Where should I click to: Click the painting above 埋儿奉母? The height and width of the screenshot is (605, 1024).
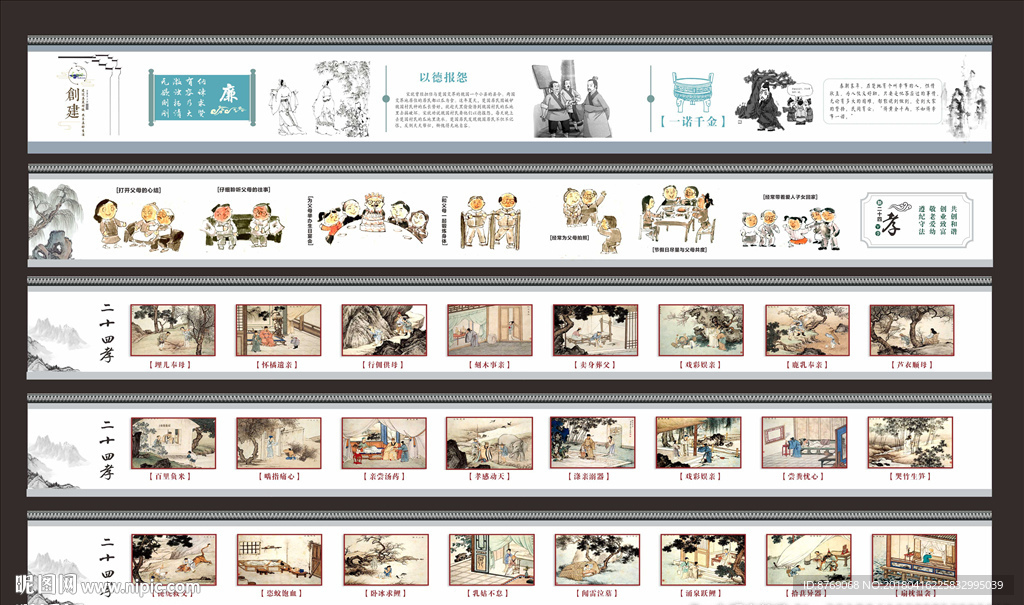pos(173,330)
